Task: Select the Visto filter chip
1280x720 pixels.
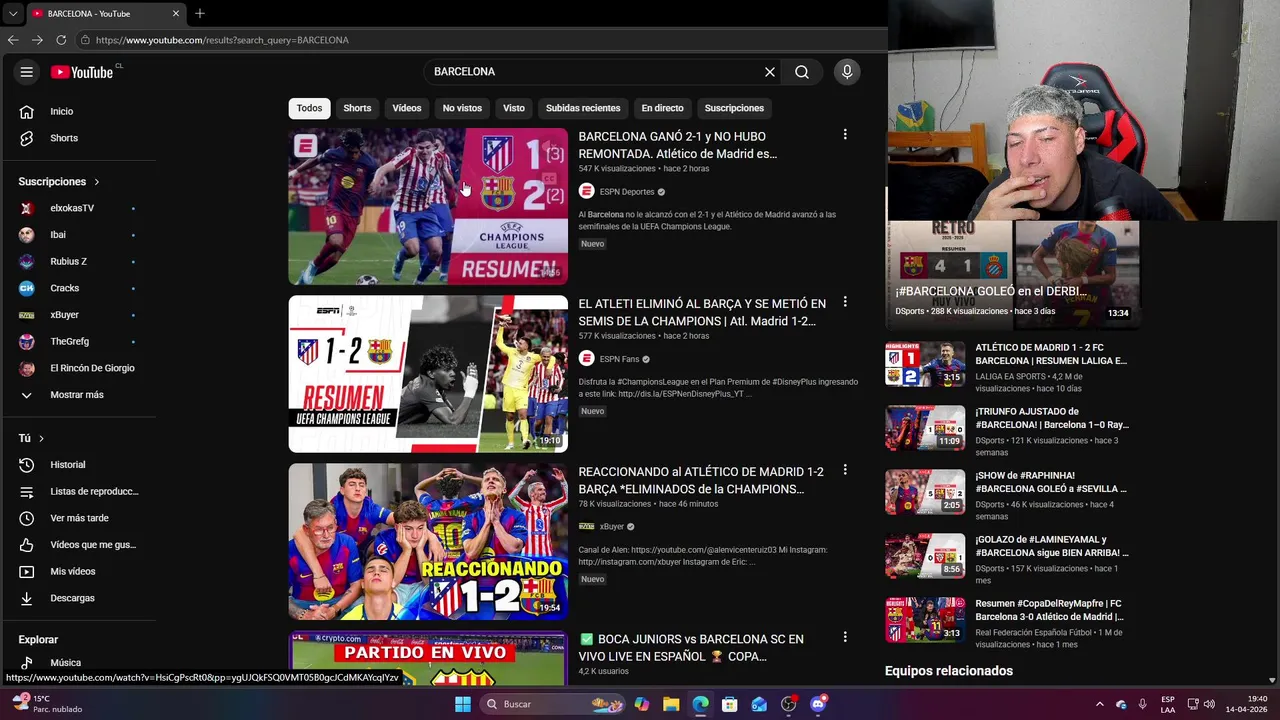Action: 514,108
